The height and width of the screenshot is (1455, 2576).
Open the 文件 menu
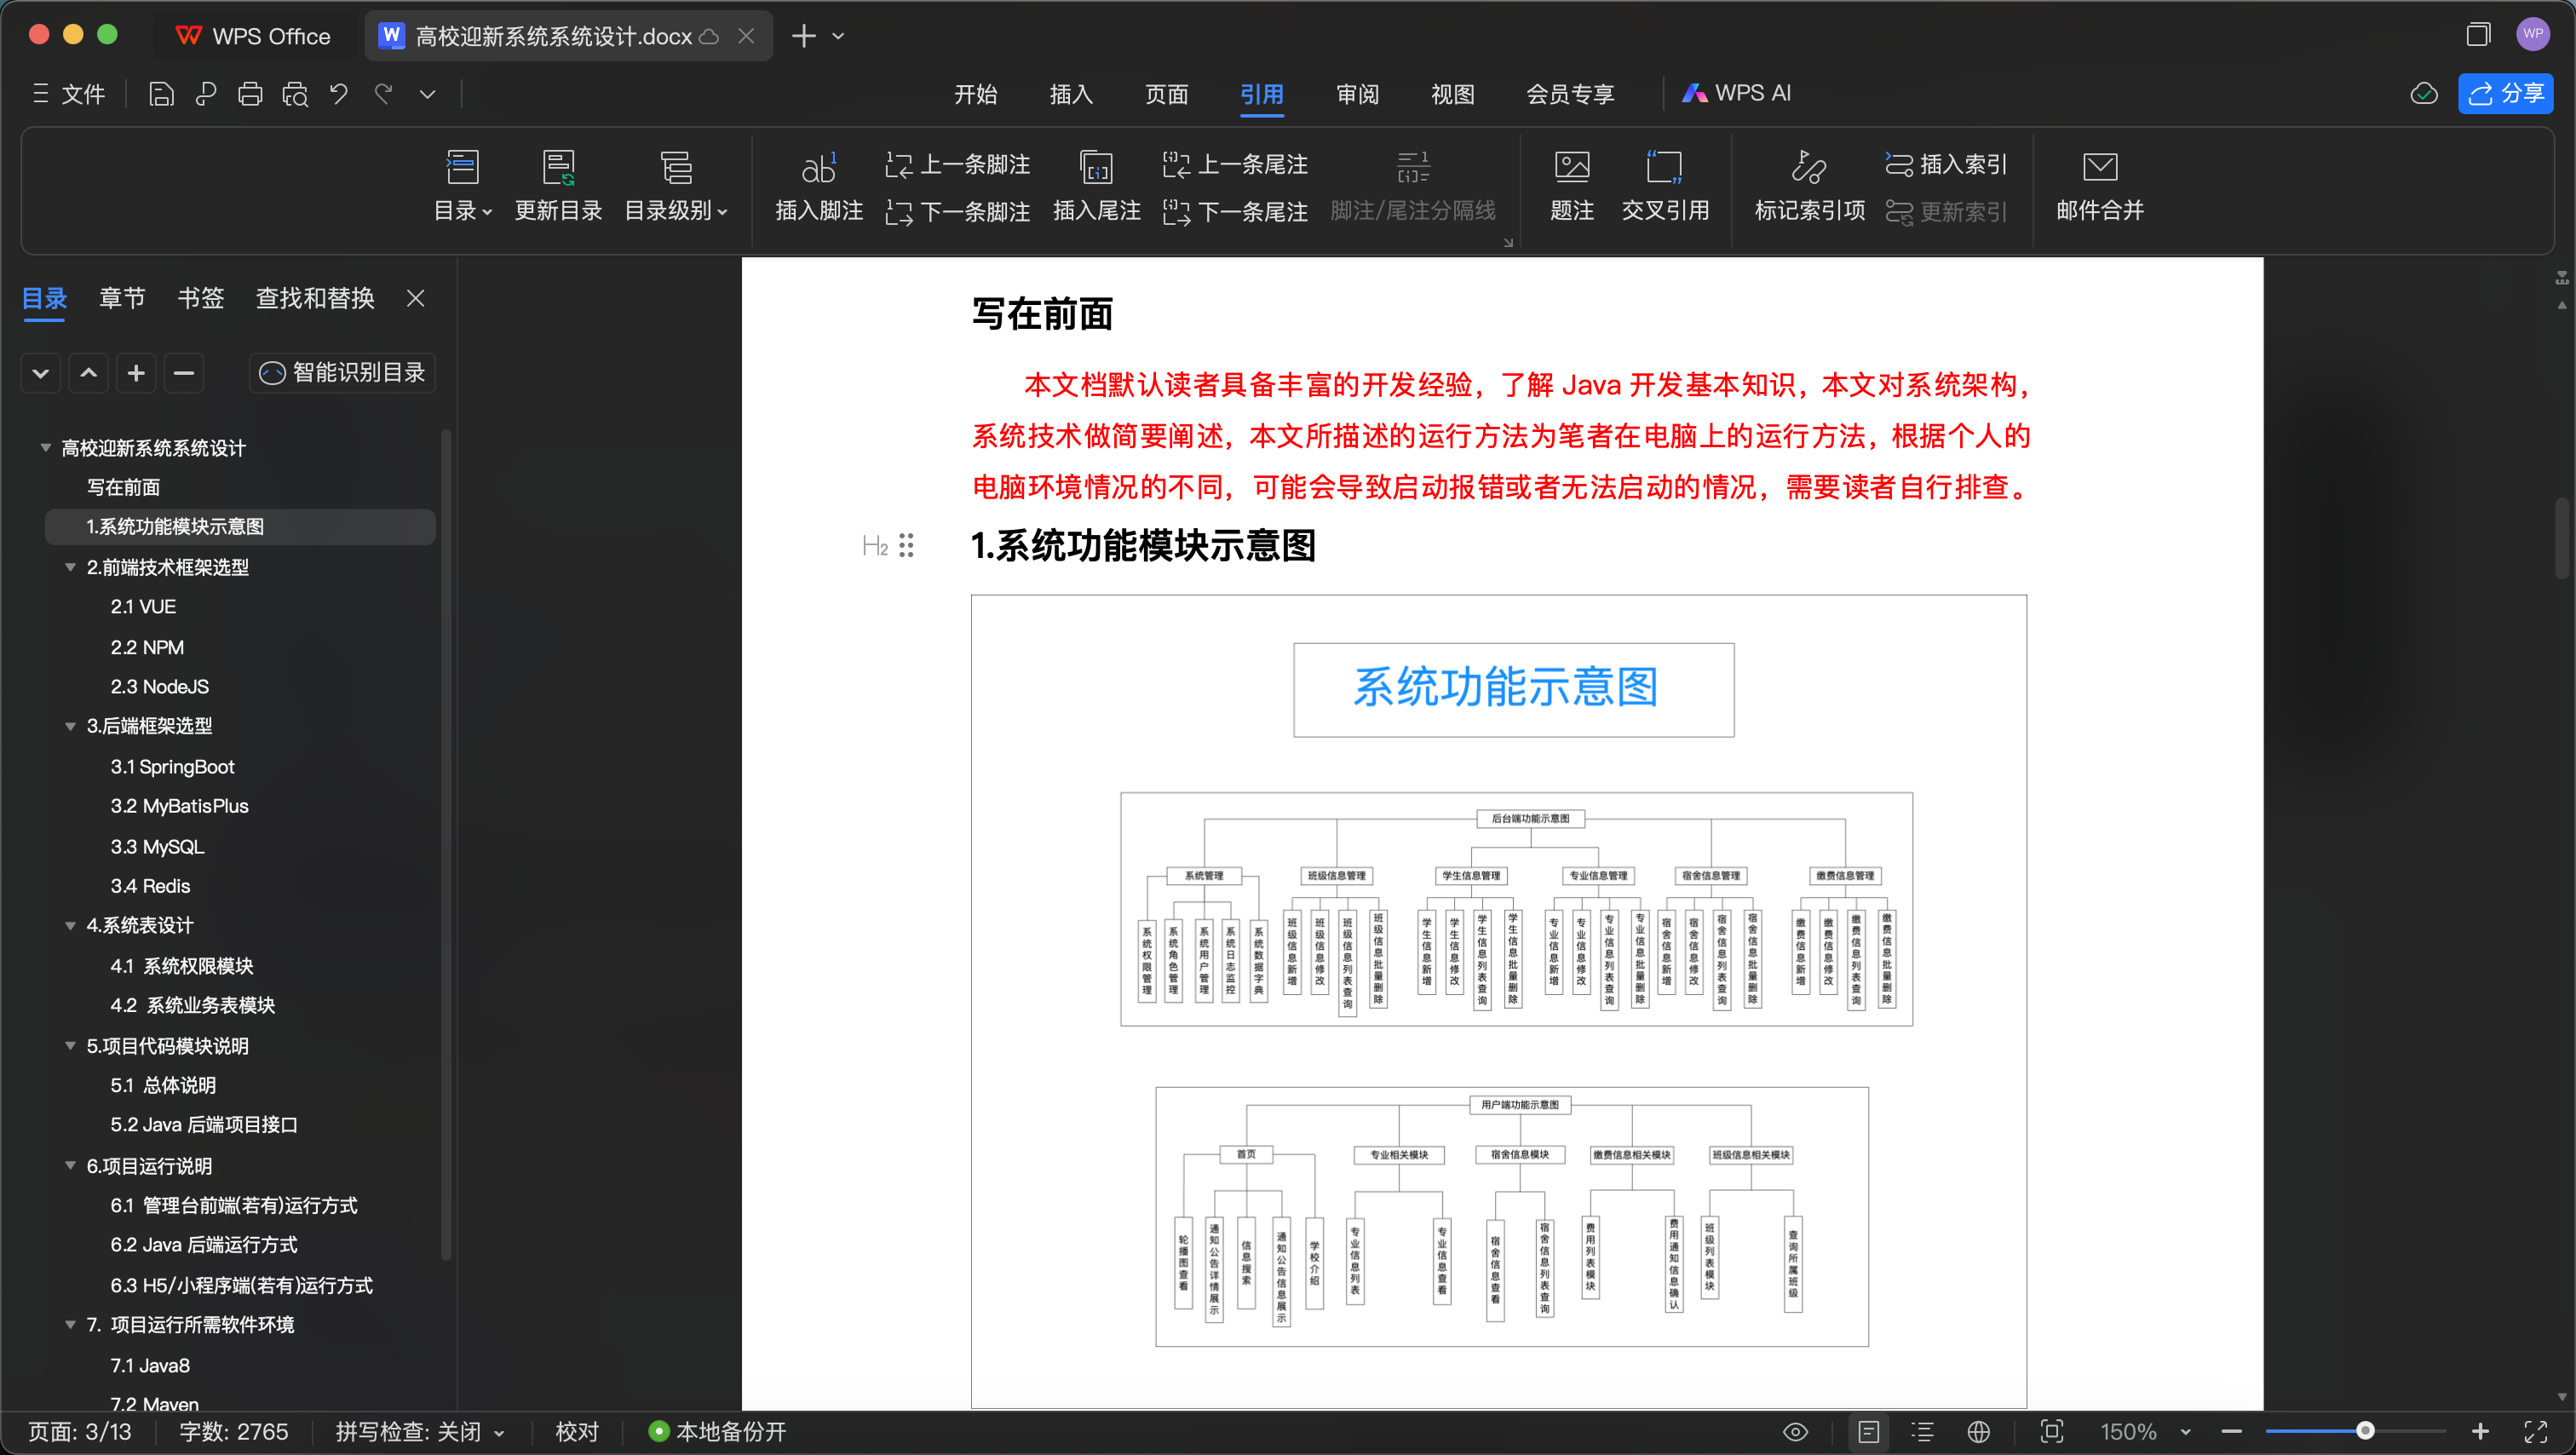[x=68, y=94]
